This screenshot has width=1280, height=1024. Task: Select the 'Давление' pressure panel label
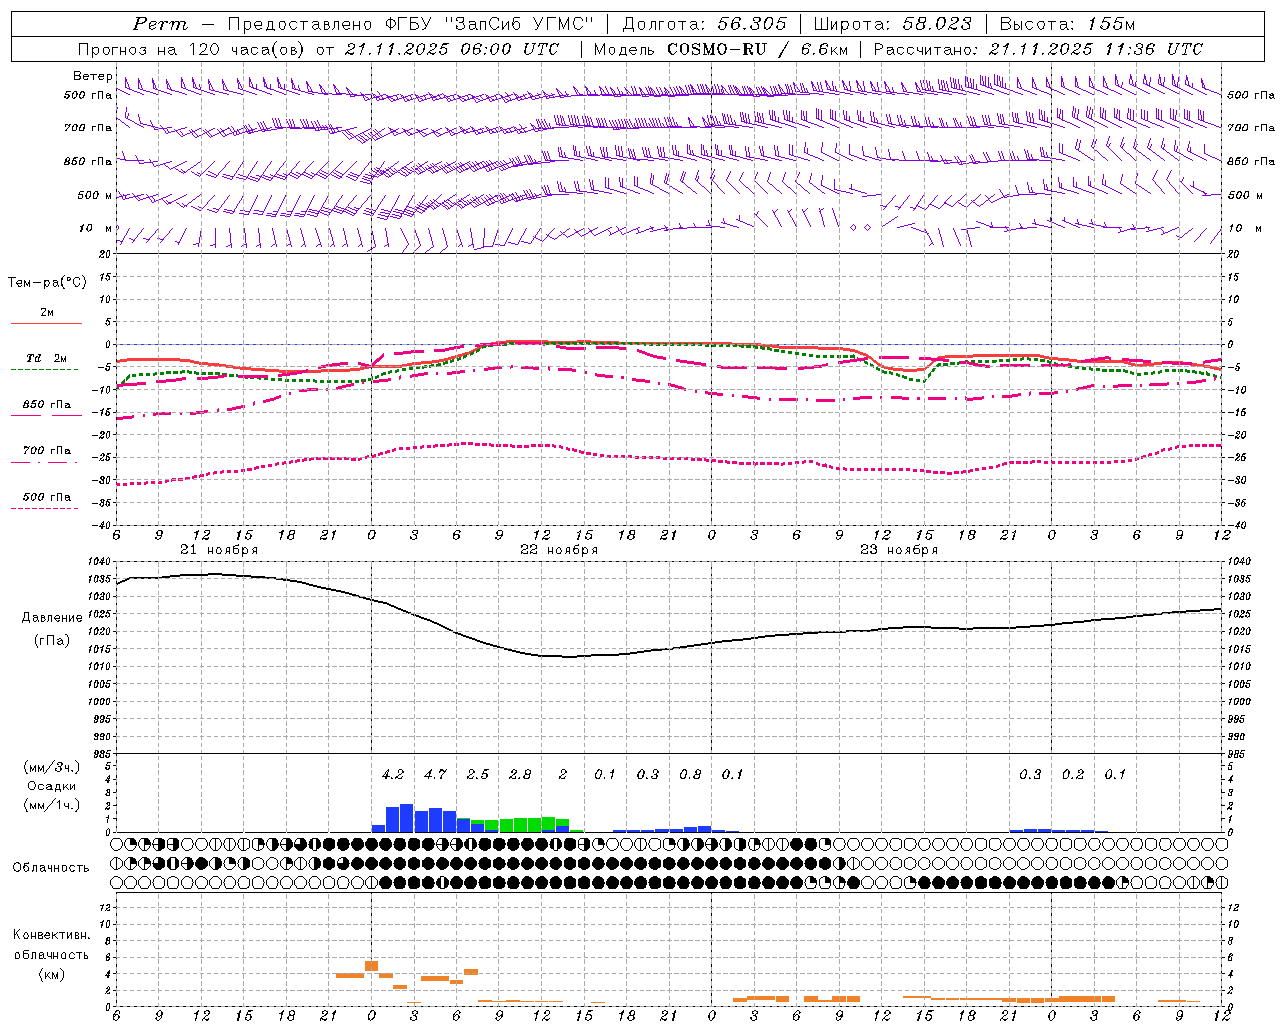(52, 618)
